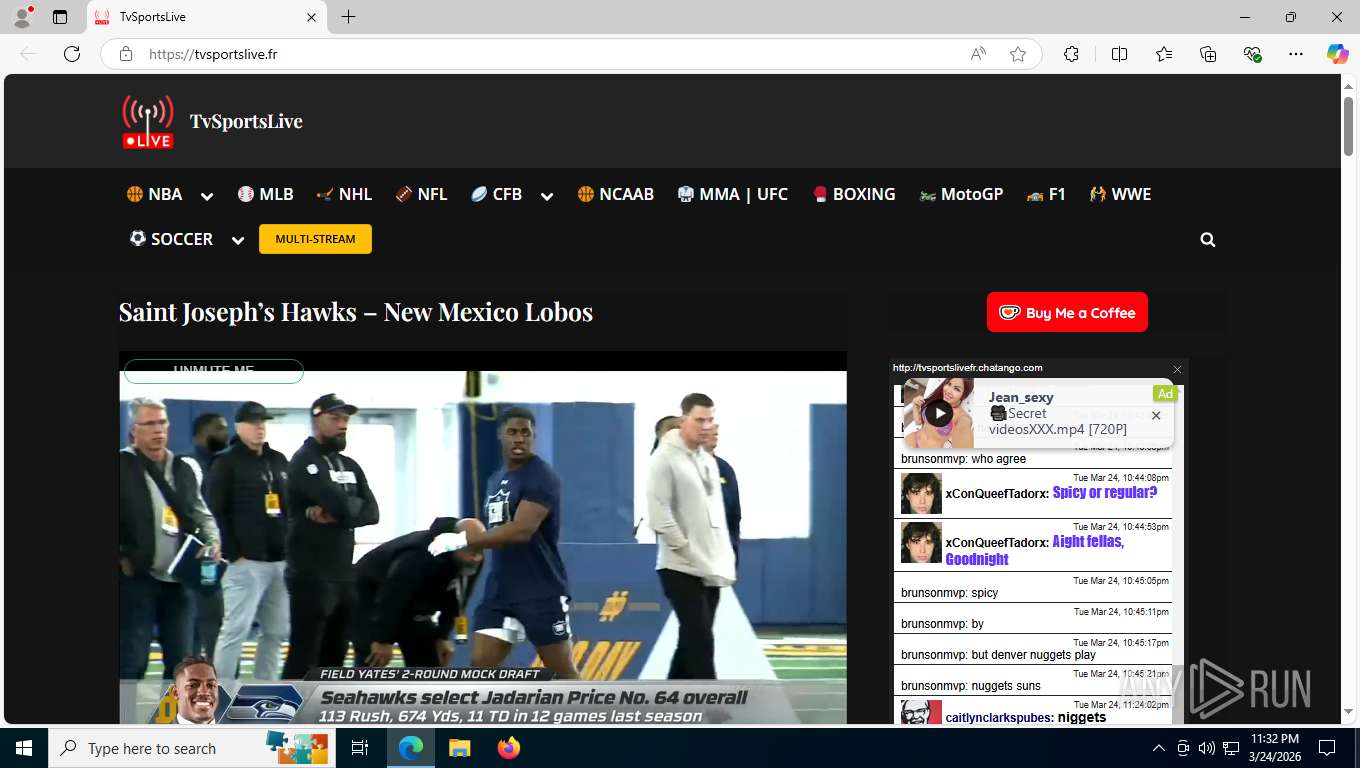Activate Read aloud icon in address bar

point(978,54)
